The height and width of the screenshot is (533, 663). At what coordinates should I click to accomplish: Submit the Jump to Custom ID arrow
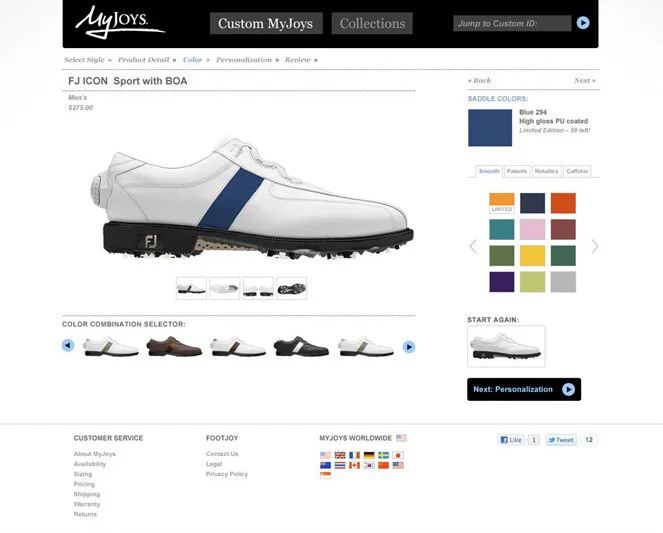click(x=583, y=23)
